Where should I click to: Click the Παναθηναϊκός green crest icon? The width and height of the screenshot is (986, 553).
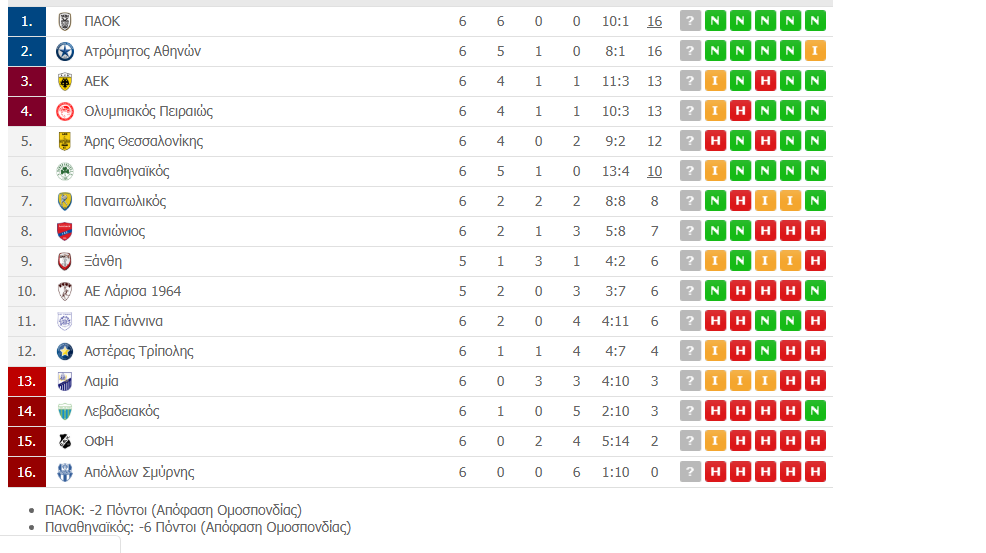[x=65, y=171]
